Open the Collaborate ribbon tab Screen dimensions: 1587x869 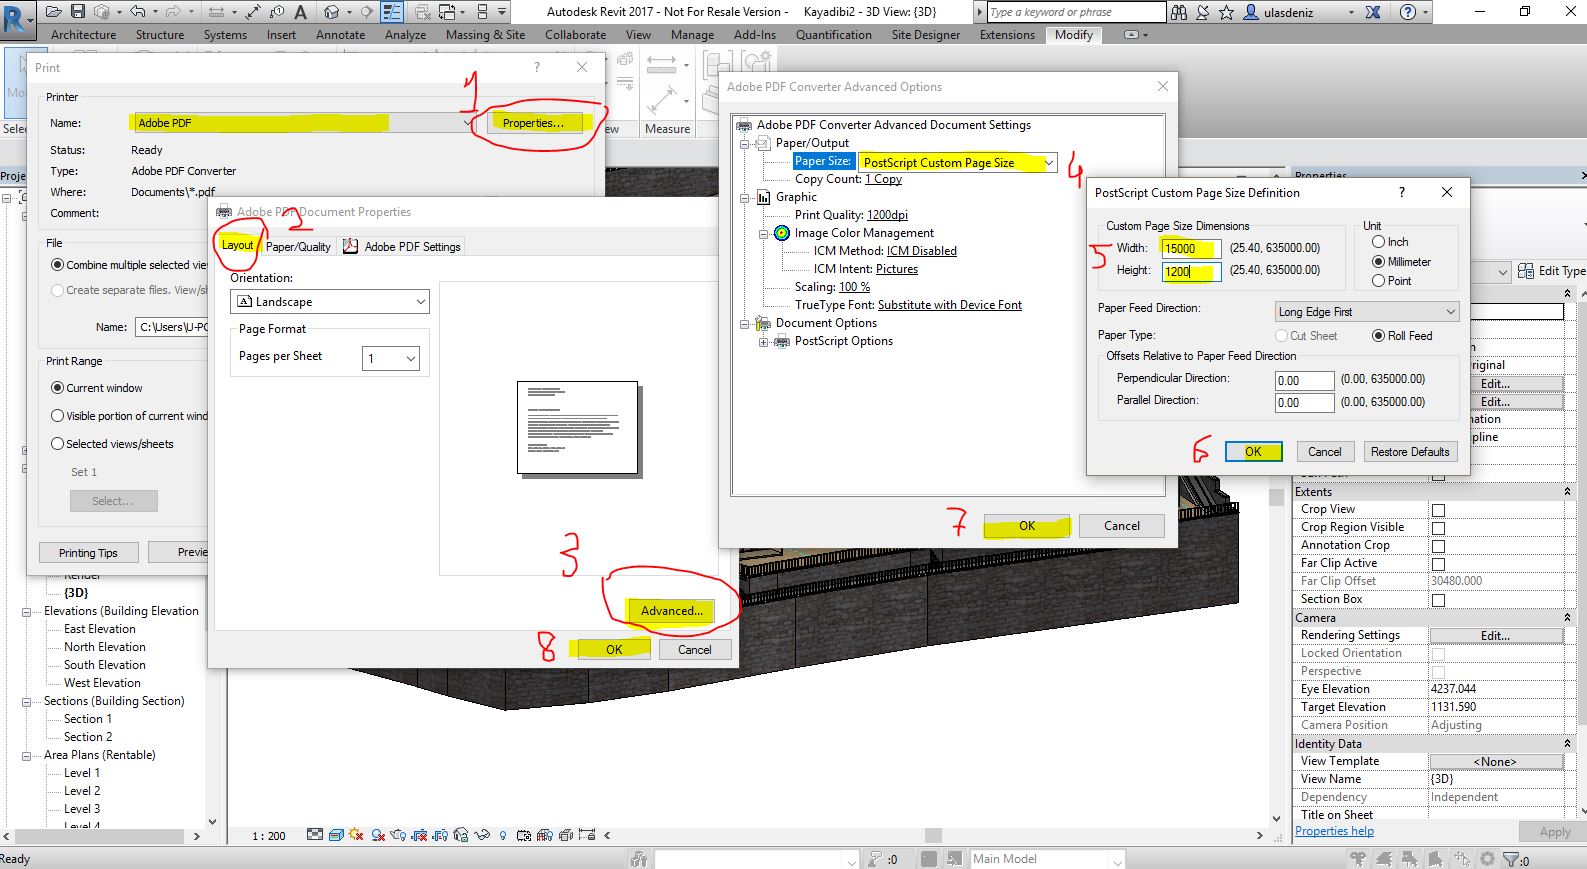click(575, 35)
